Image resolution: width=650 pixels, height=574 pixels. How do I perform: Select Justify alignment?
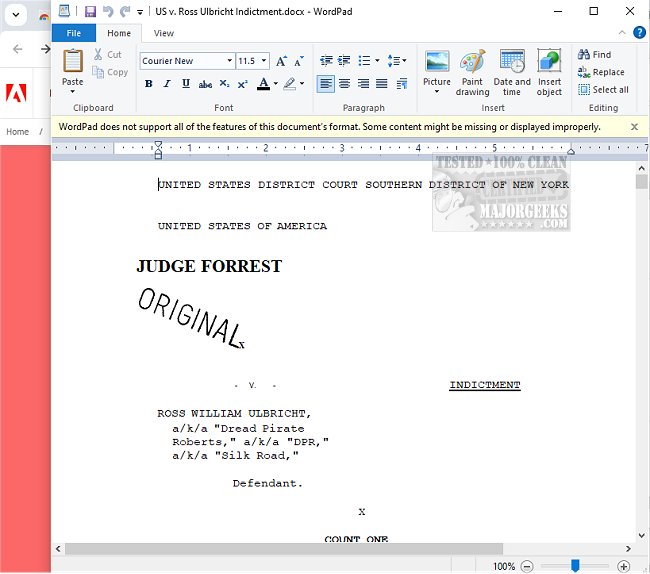[x=382, y=84]
